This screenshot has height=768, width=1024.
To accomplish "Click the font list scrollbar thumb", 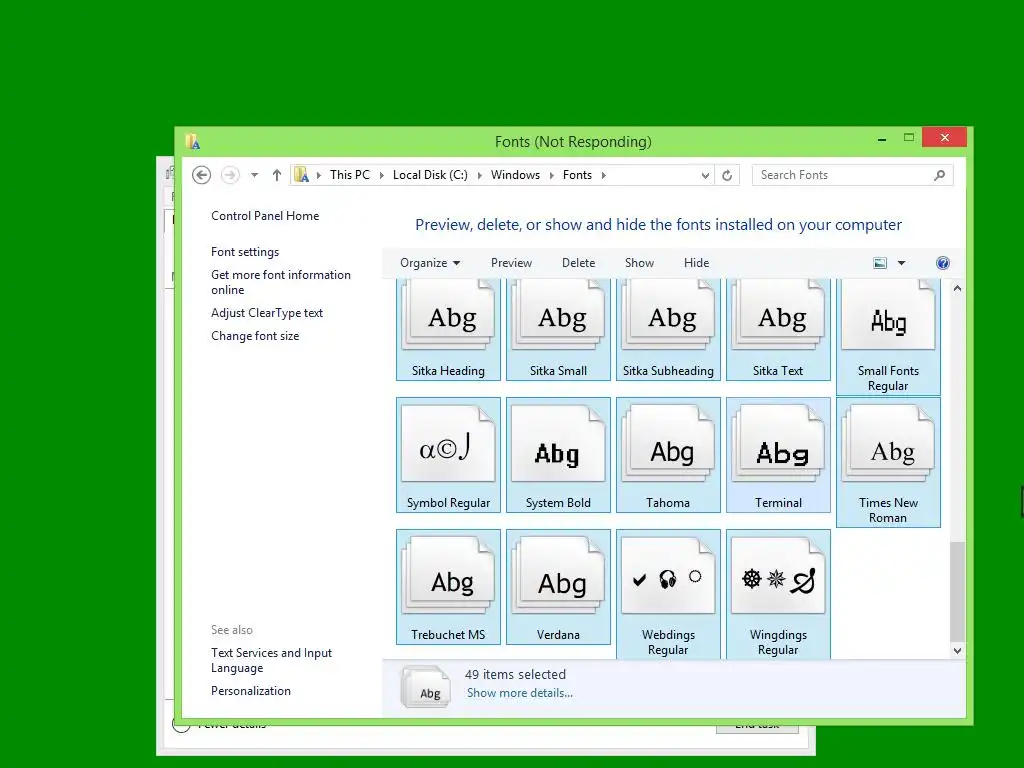I will point(957,592).
